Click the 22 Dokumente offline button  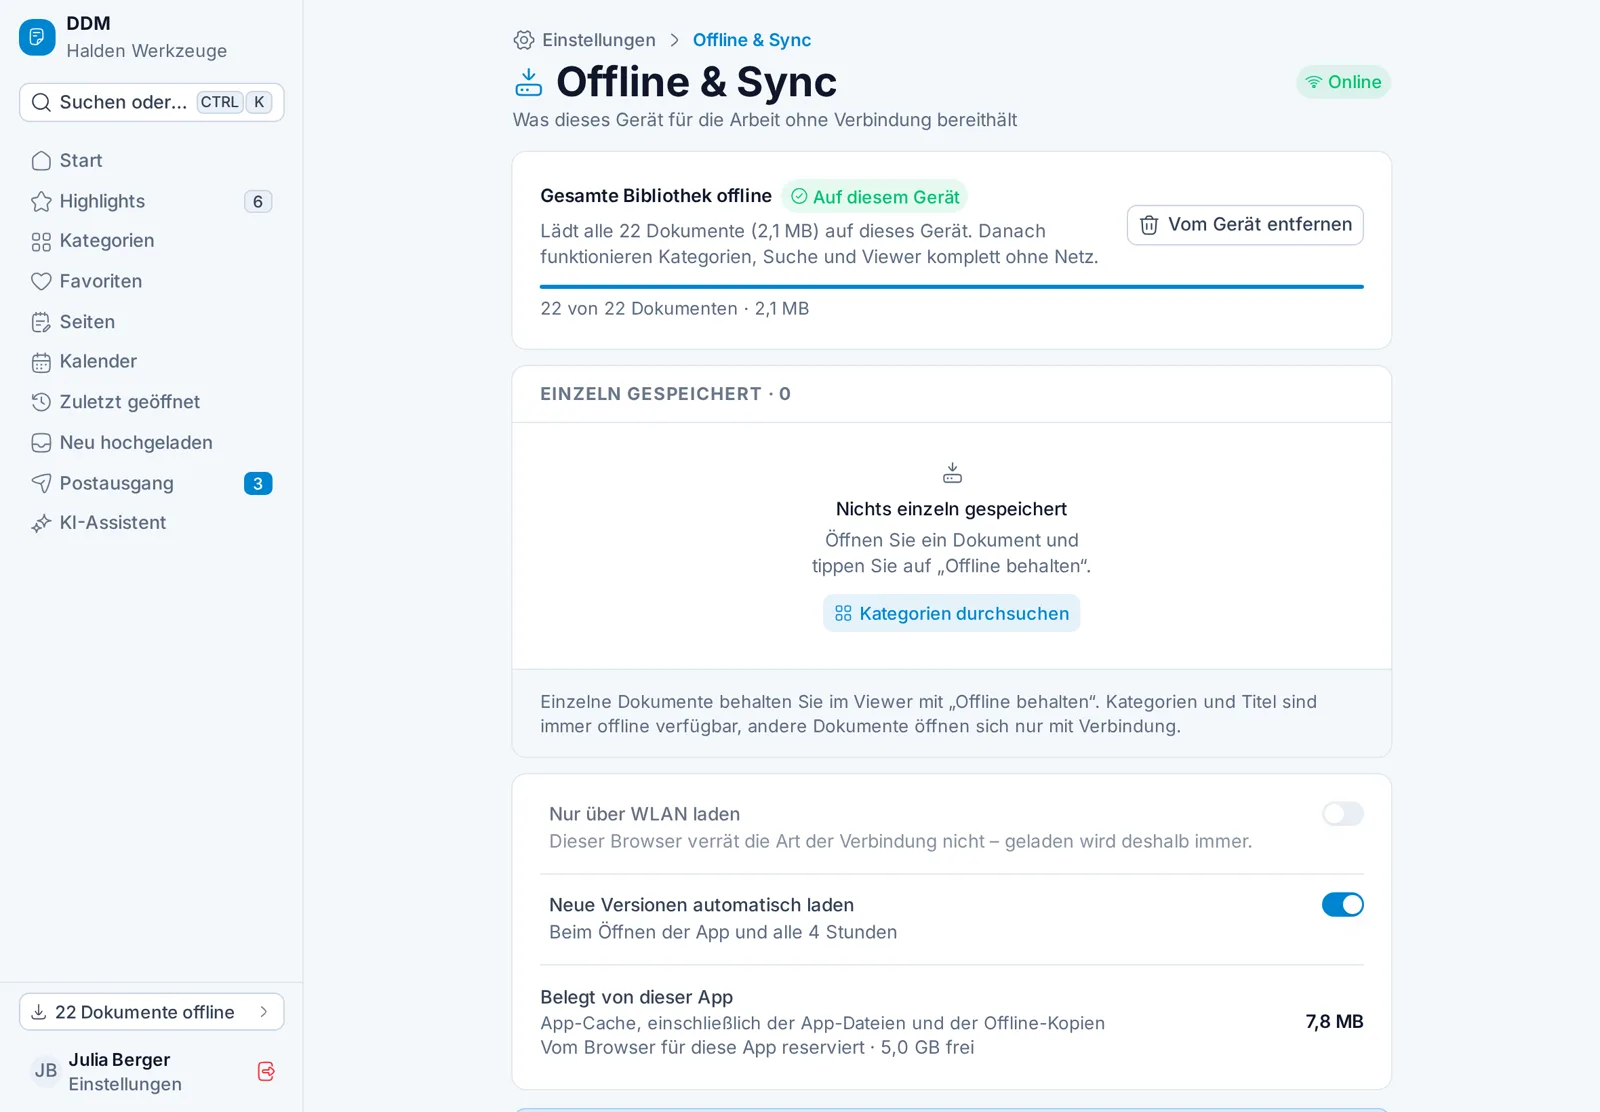pos(151,1012)
